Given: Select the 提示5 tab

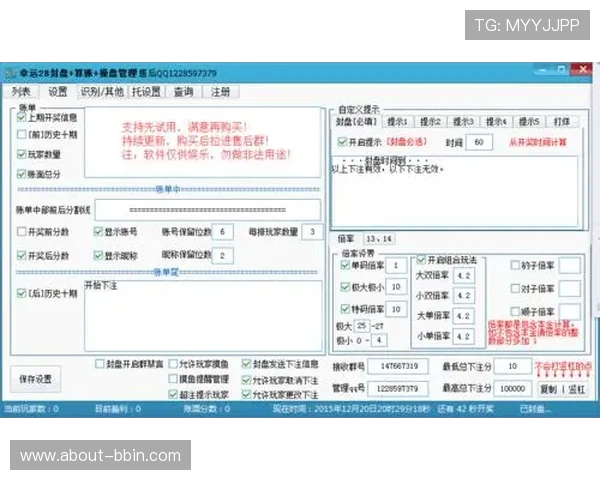Looking at the screenshot, I should click(529, 122).
